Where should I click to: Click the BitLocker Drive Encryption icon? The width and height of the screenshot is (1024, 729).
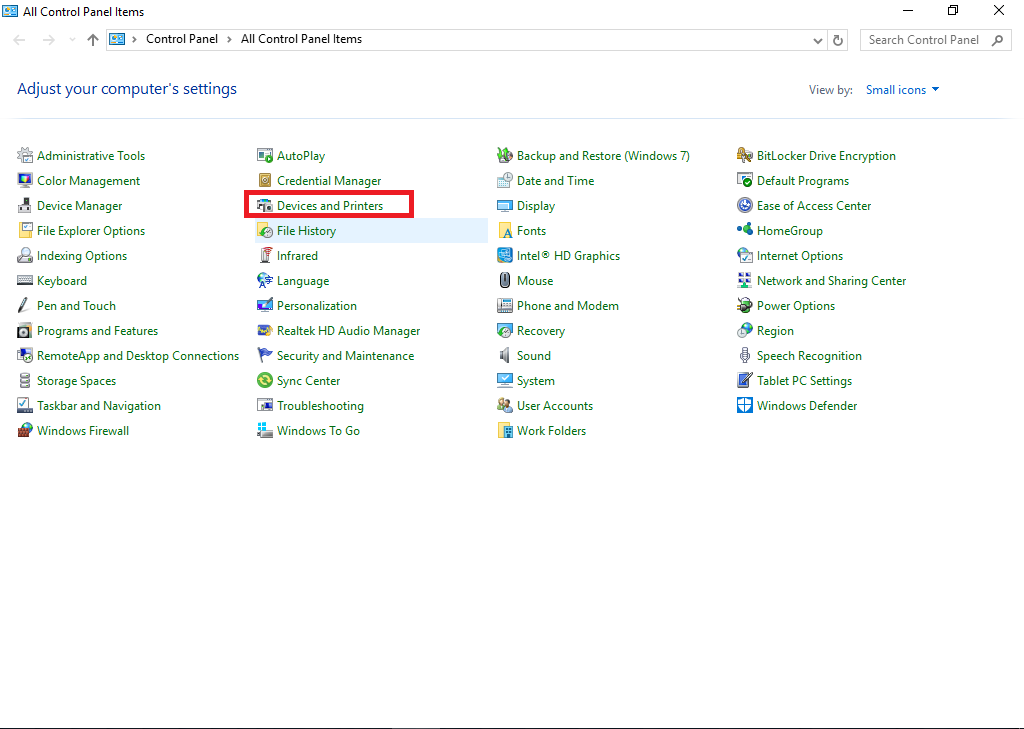tap(745, 156)
